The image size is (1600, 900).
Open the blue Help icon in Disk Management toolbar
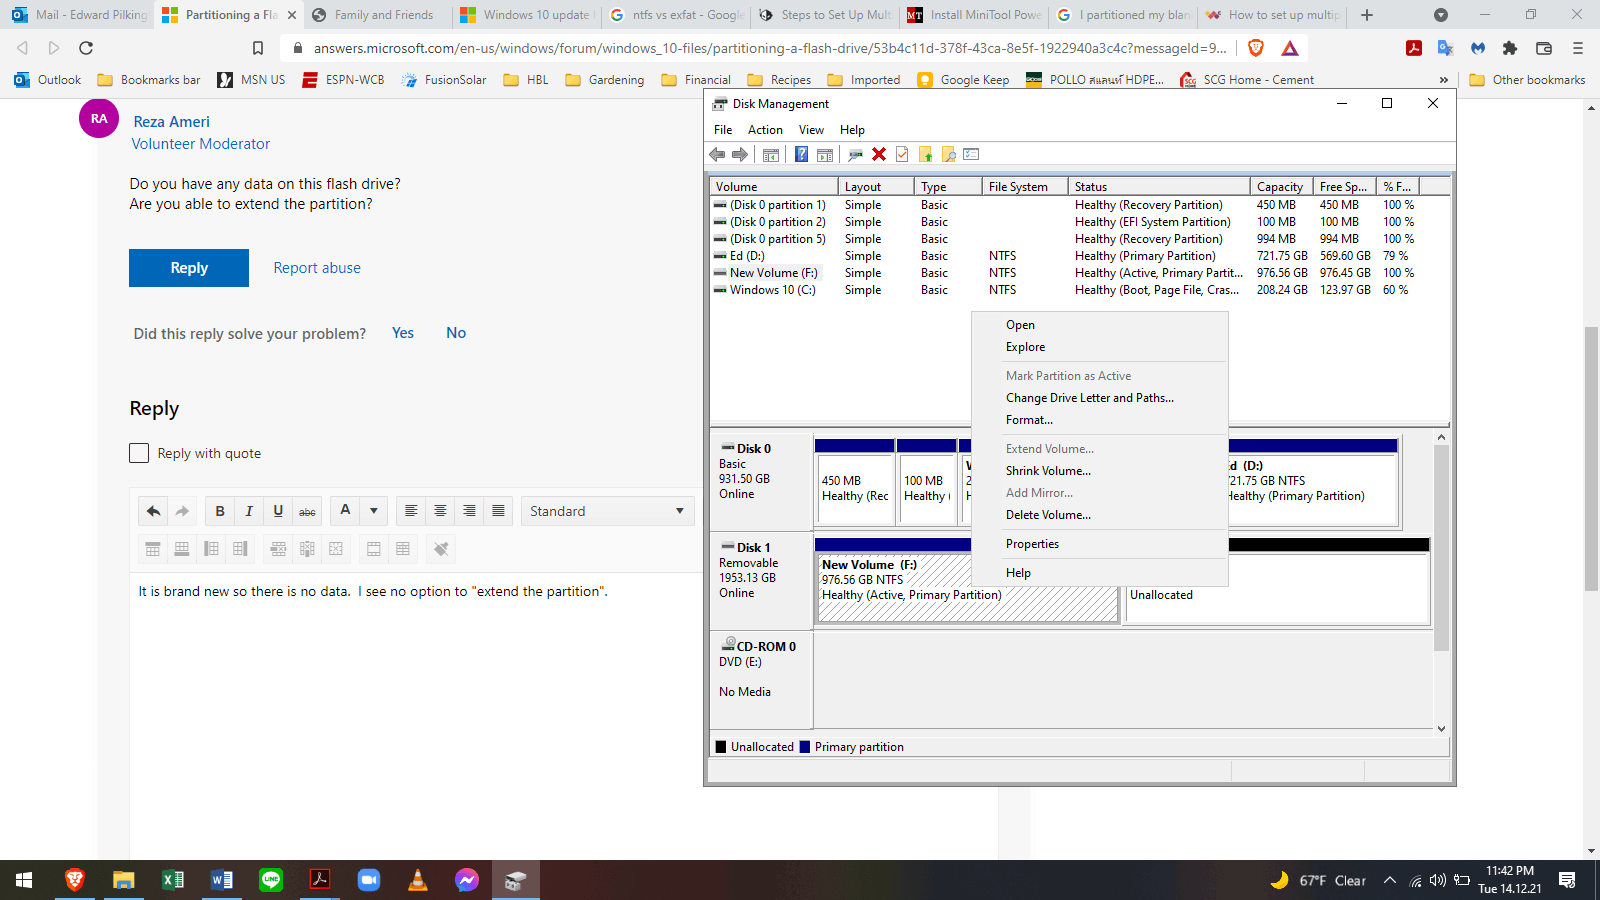coord(801,154)
